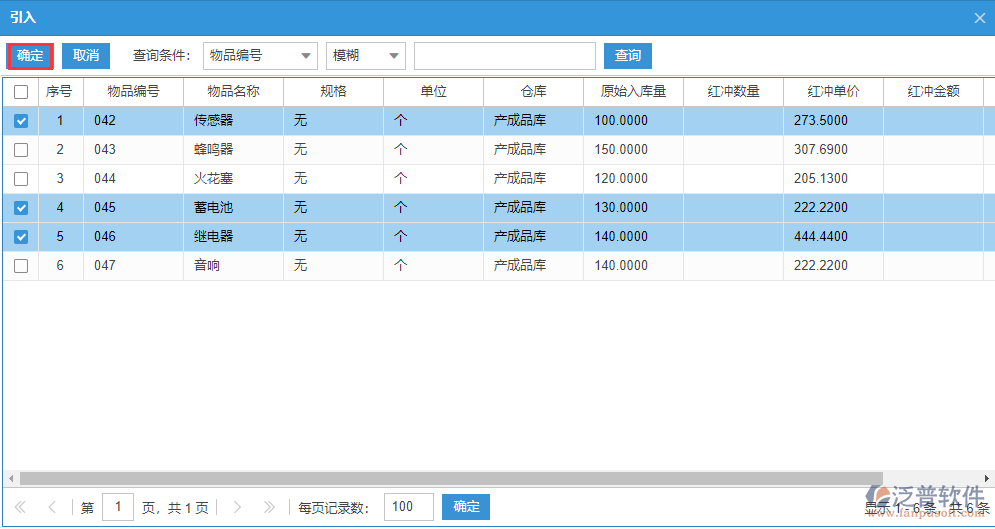Click the 红冲单价 column header
Viewport: 995px width, 529px height.
coord(833,92)
